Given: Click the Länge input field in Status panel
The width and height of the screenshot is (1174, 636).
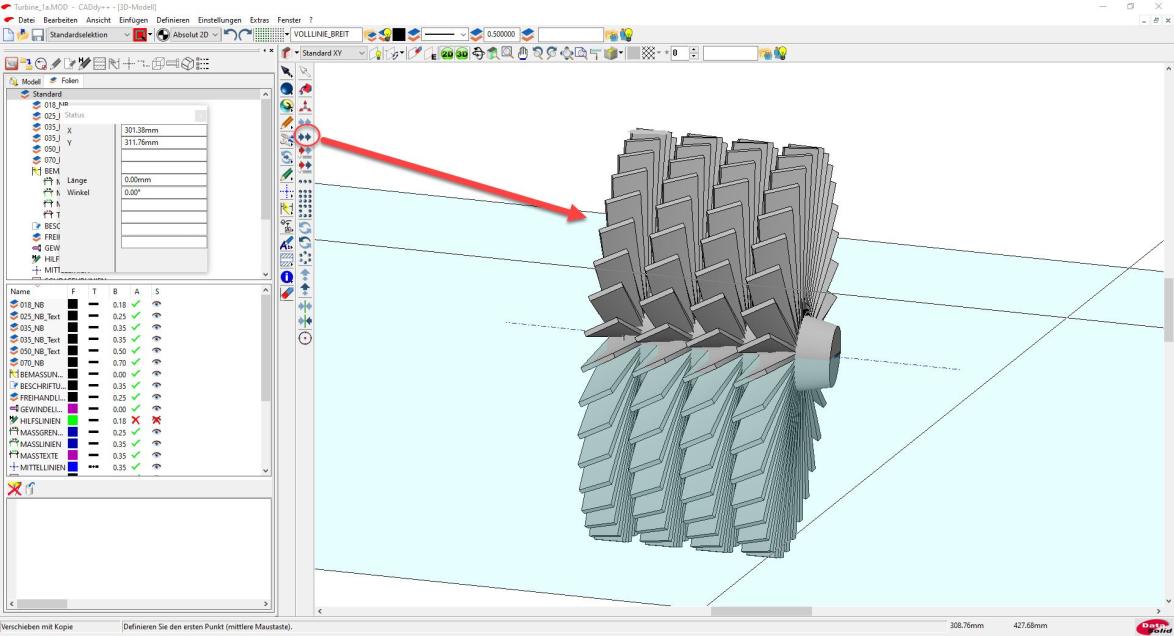Looking at the screenshot, I should coord(163,180).
